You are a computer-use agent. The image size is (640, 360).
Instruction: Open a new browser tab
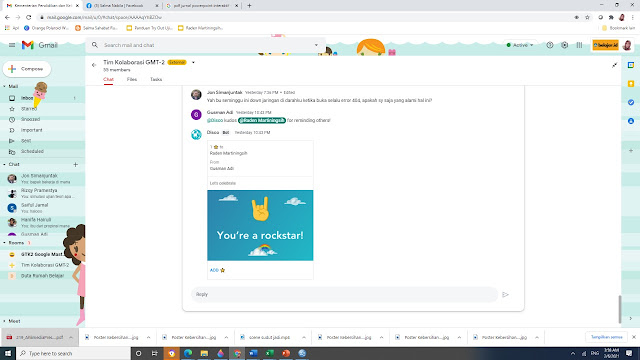coord(249,6)
